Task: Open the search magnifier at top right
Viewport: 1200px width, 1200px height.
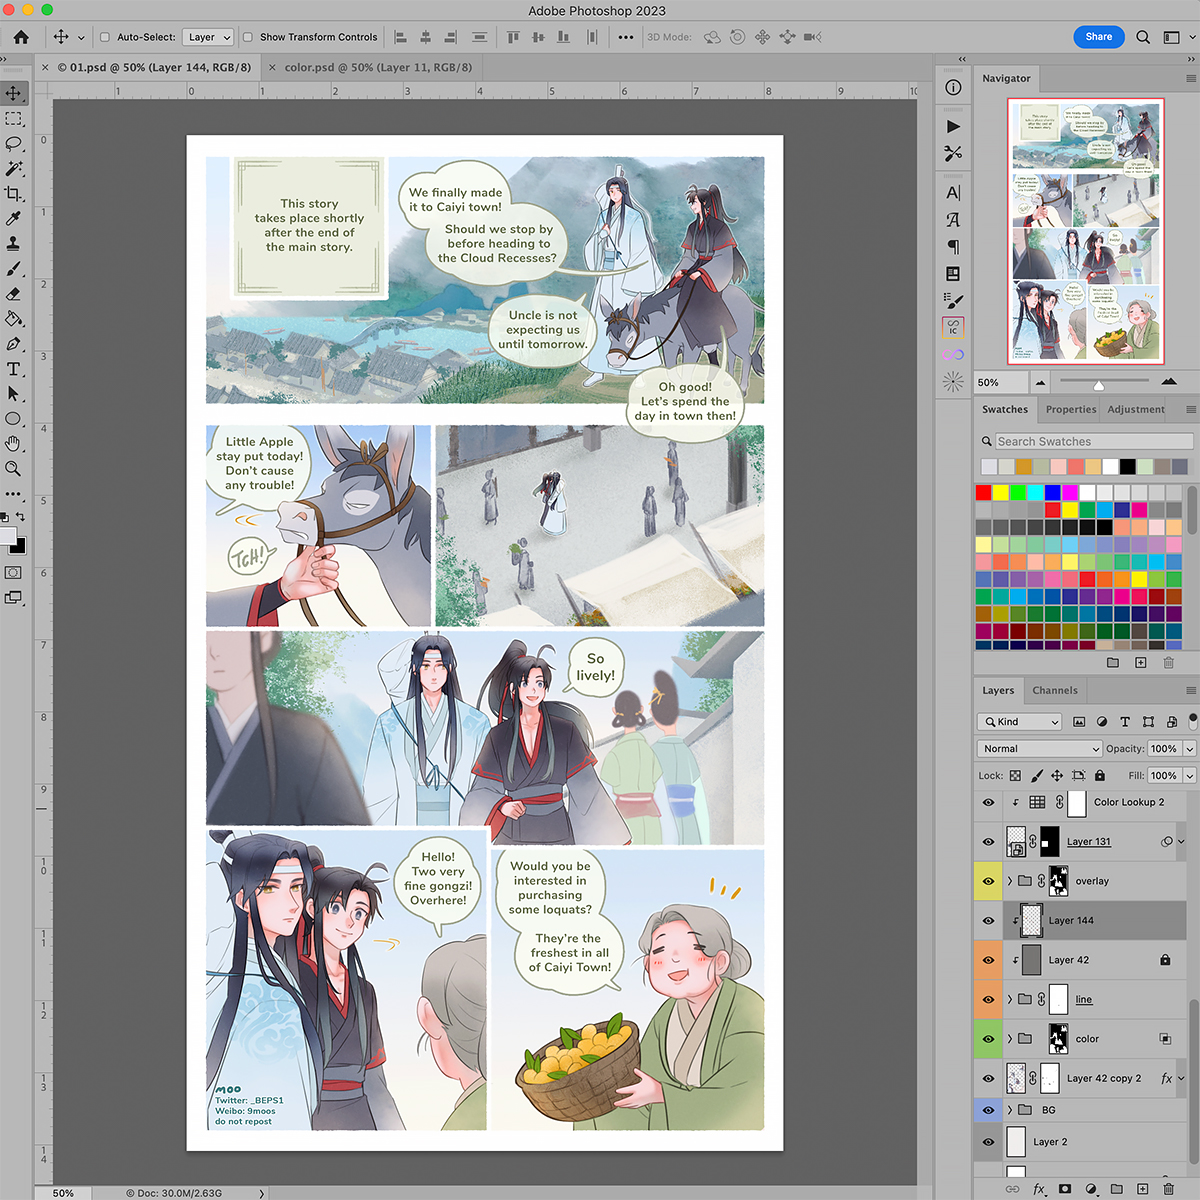Action: click(1143, 37)
